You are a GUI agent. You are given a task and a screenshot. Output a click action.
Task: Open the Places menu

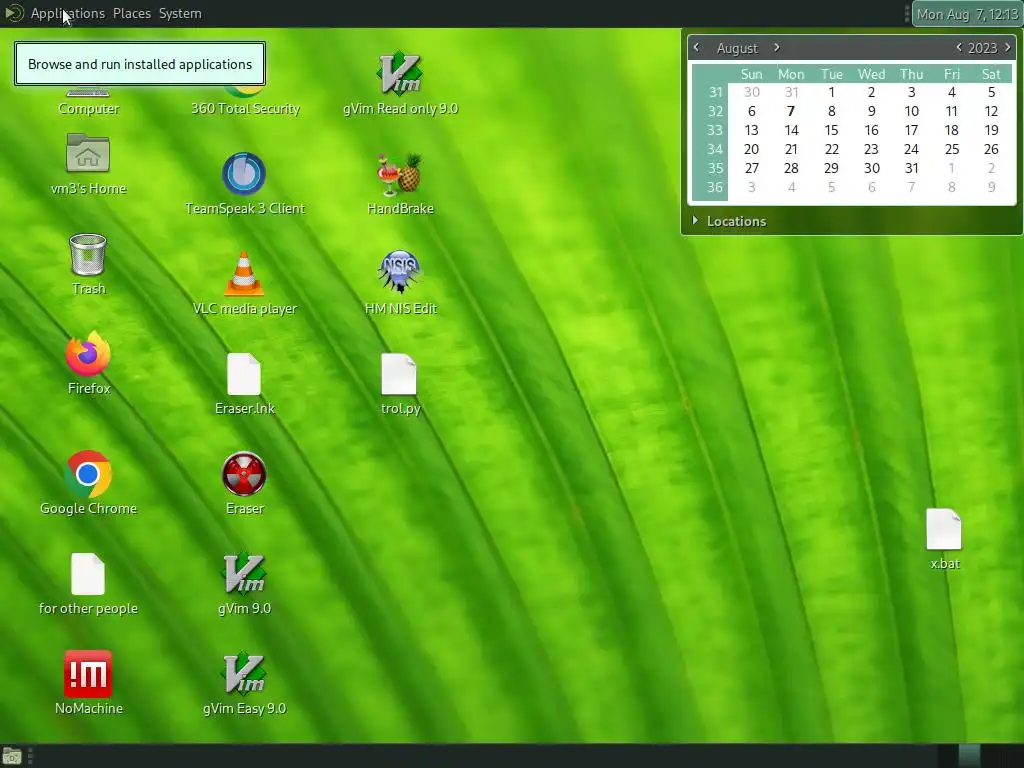click(x=132, y=13)
